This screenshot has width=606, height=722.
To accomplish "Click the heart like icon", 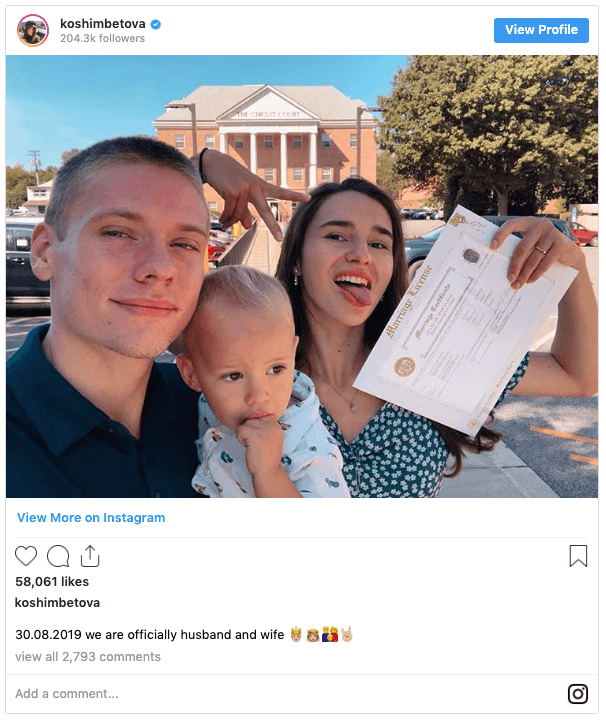I will (x=26, y=556).
